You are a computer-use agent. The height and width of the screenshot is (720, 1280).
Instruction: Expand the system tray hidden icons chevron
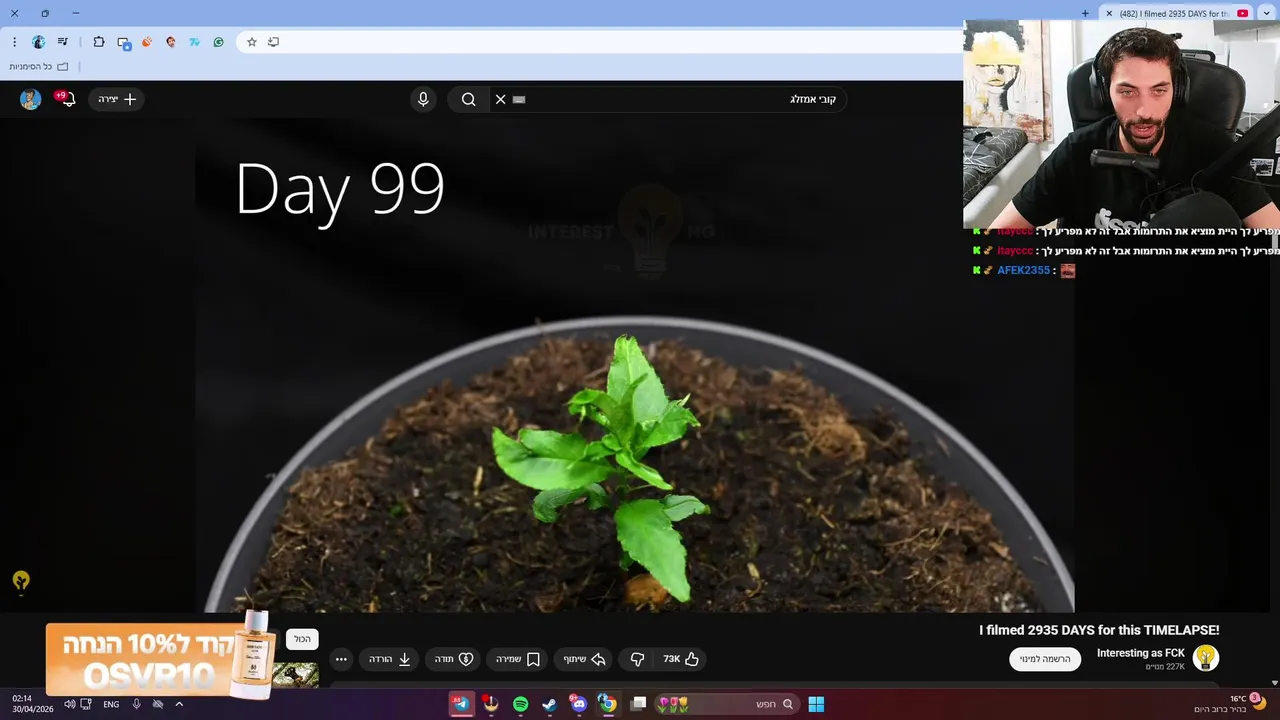pos(179,704)
